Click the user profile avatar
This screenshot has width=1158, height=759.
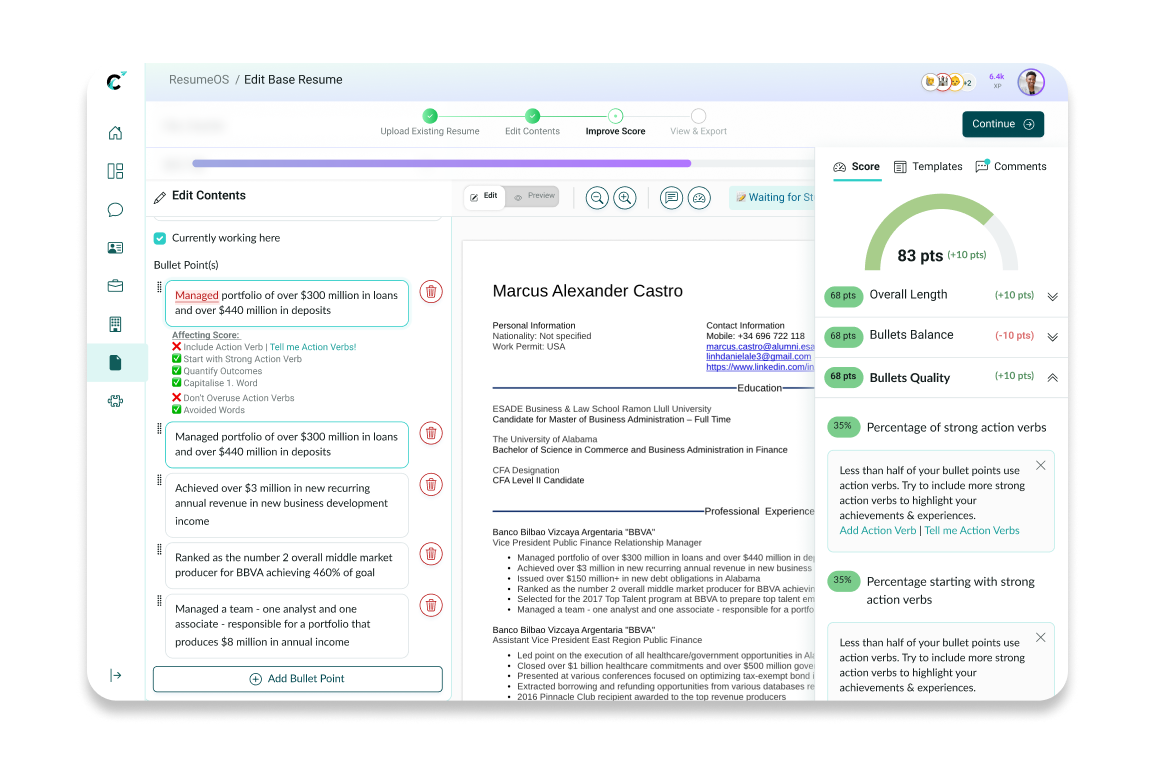(1031, 82)
